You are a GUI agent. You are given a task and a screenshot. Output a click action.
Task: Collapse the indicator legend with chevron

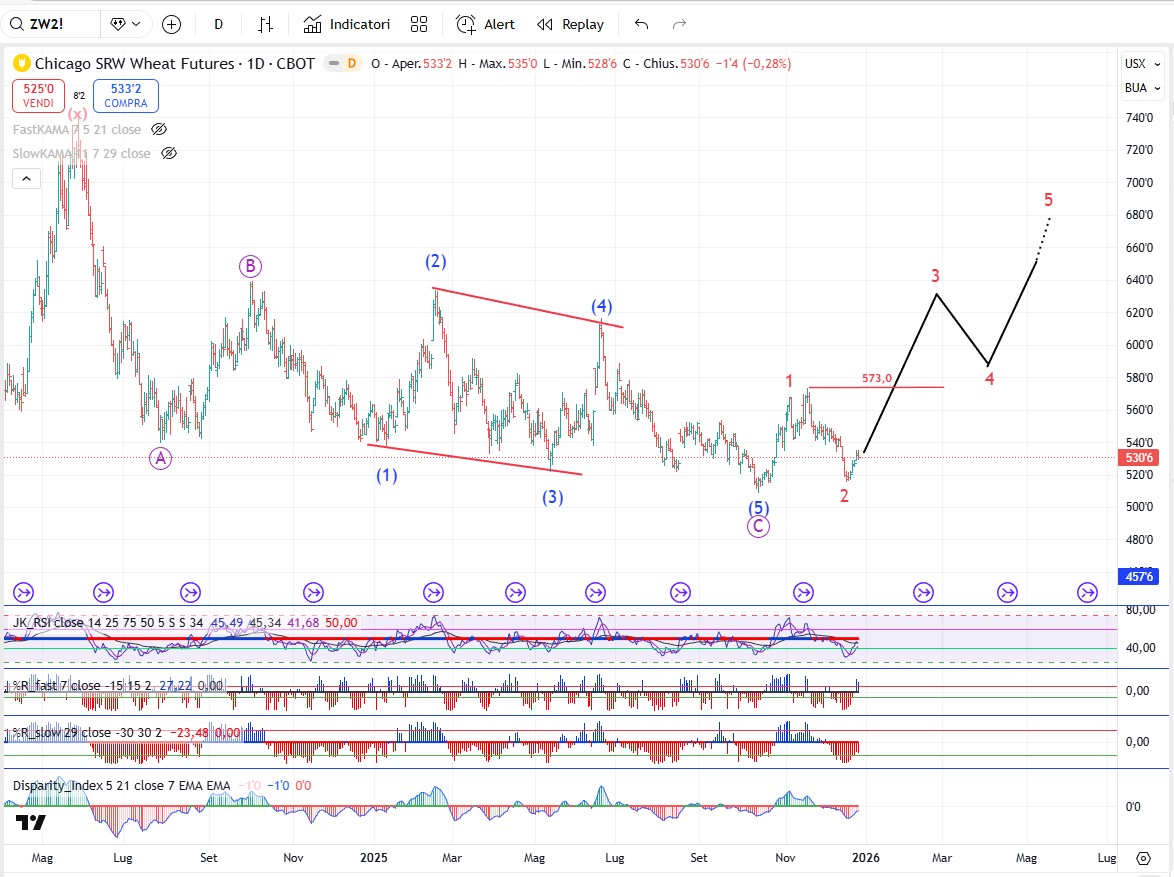pos(26,179)
